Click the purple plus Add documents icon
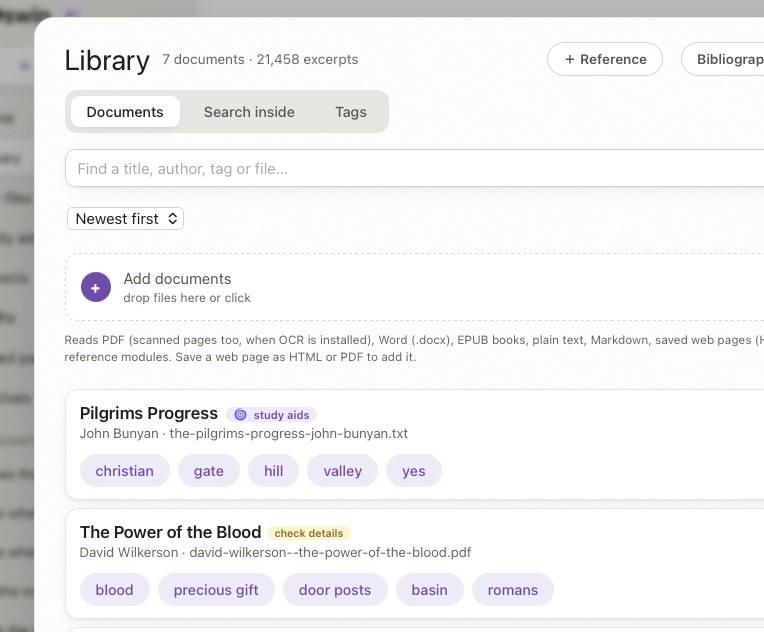 pos(96,287)
